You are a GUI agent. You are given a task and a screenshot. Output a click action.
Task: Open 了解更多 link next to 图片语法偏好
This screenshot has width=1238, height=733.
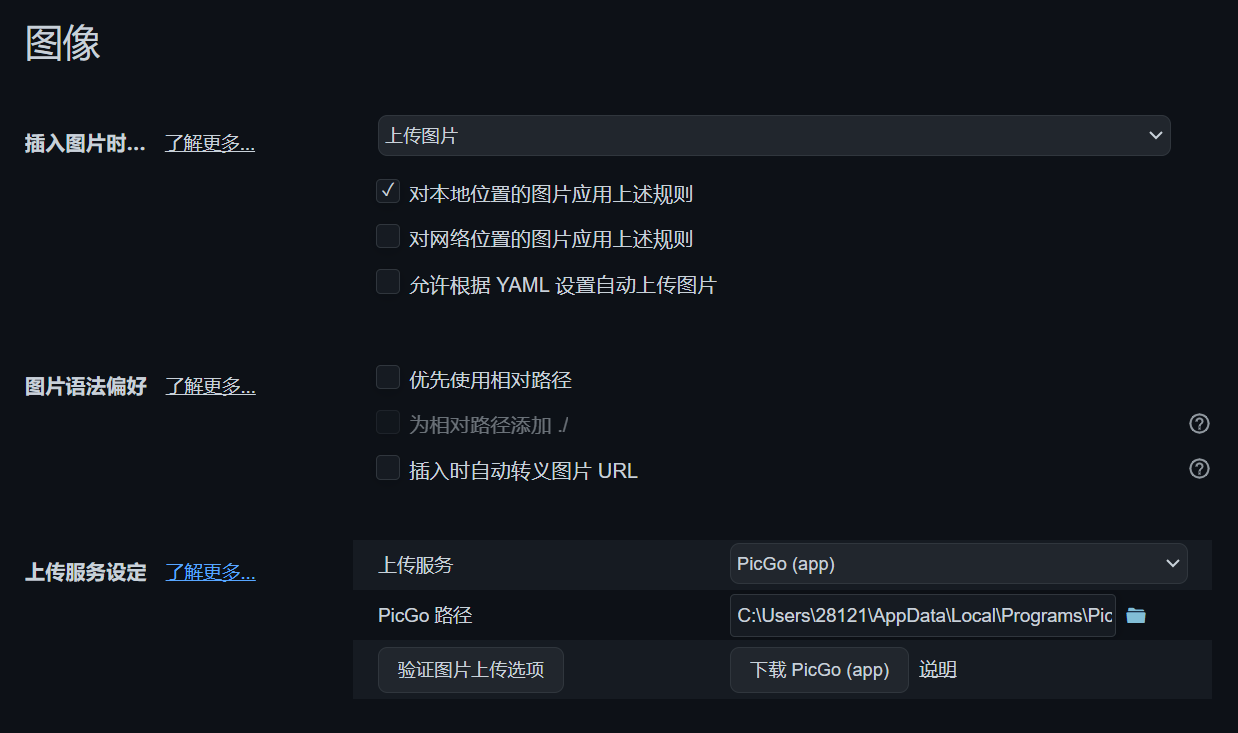point(210,386)
